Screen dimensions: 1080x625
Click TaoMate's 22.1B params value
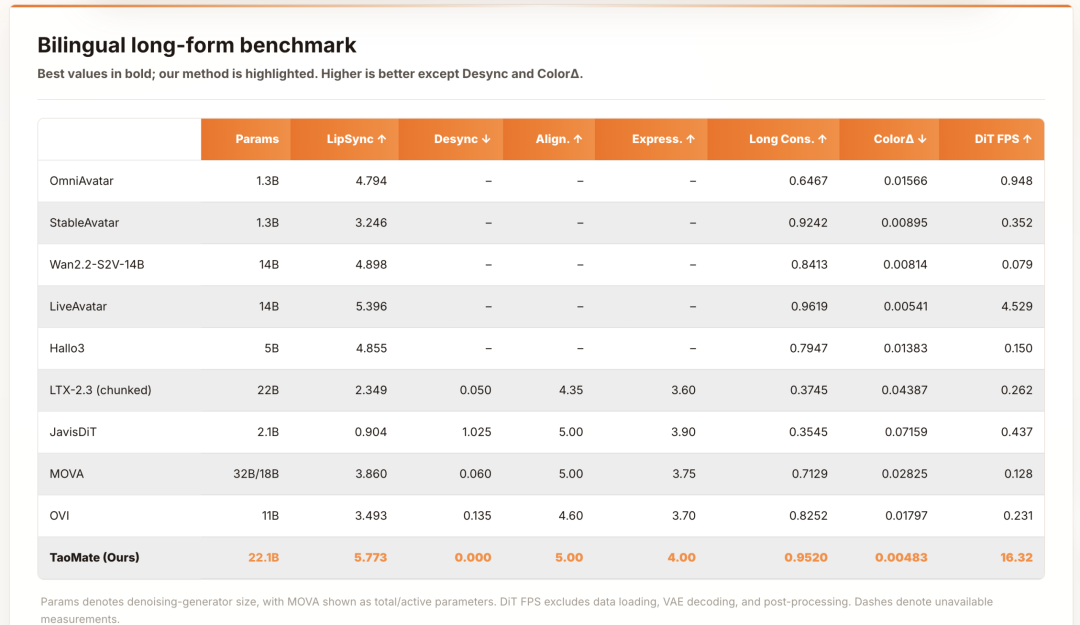coord(263,557)
